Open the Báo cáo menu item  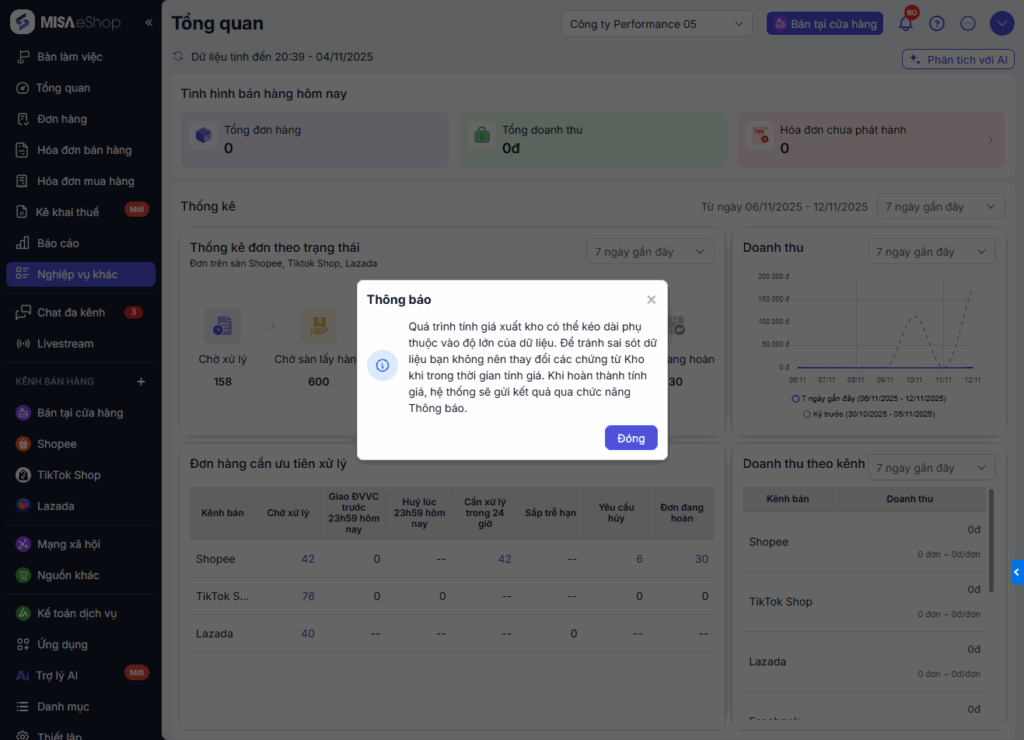click(x=57, y=243)
